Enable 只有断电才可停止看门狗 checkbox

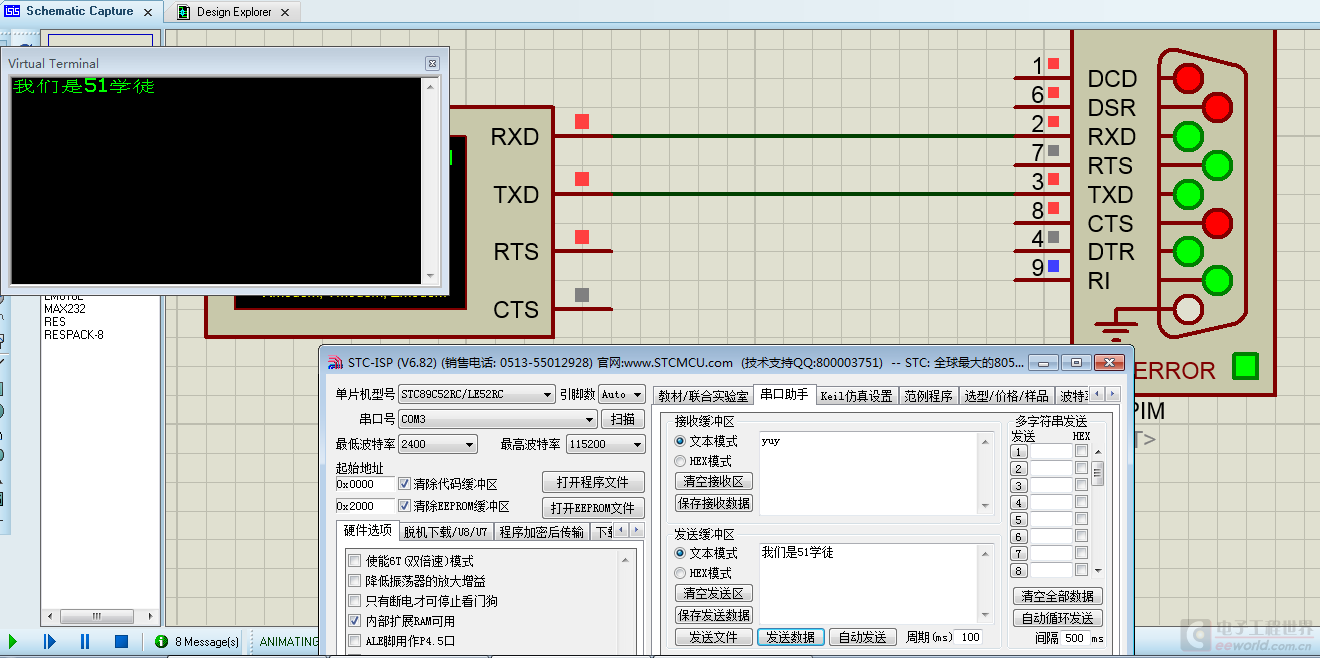click(x=354, y=601)
